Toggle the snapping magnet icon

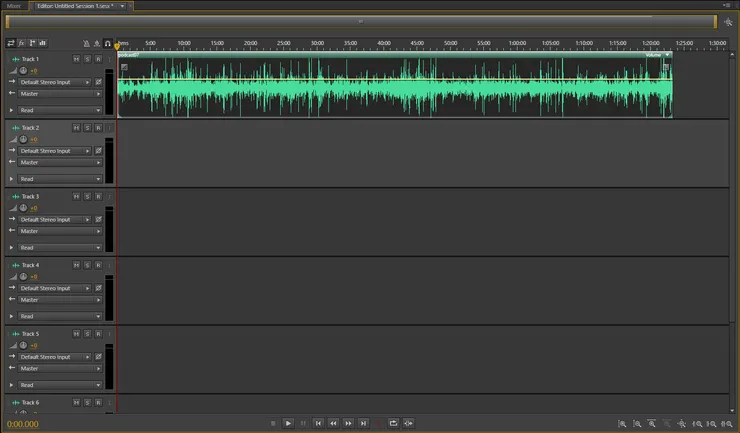click(x=108, y=43)
